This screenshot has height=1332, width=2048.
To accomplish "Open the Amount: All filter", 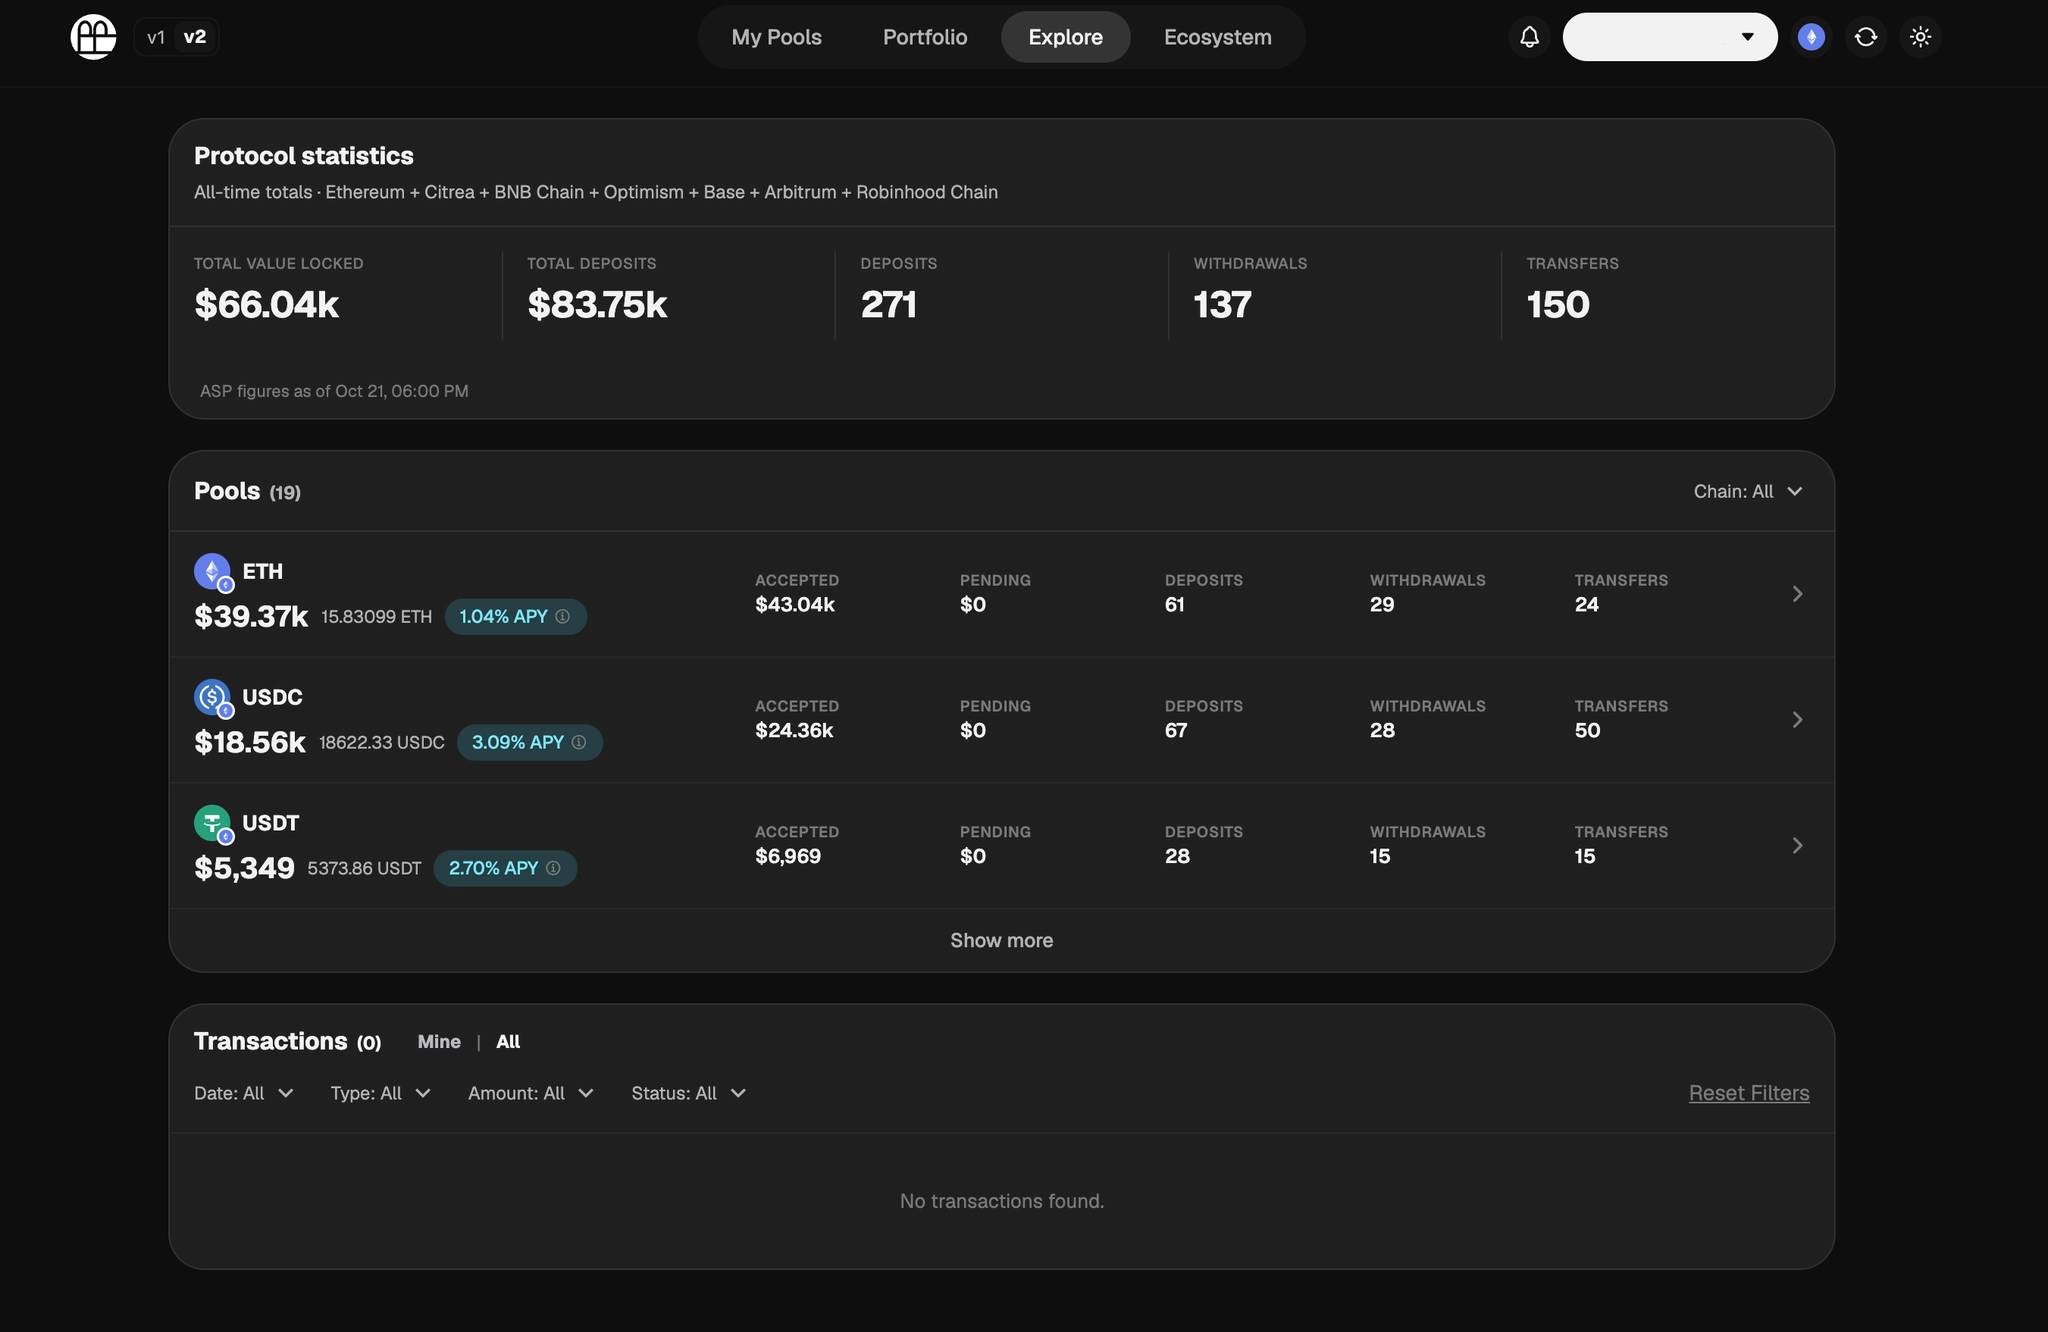I will (x=531, y=1093).
